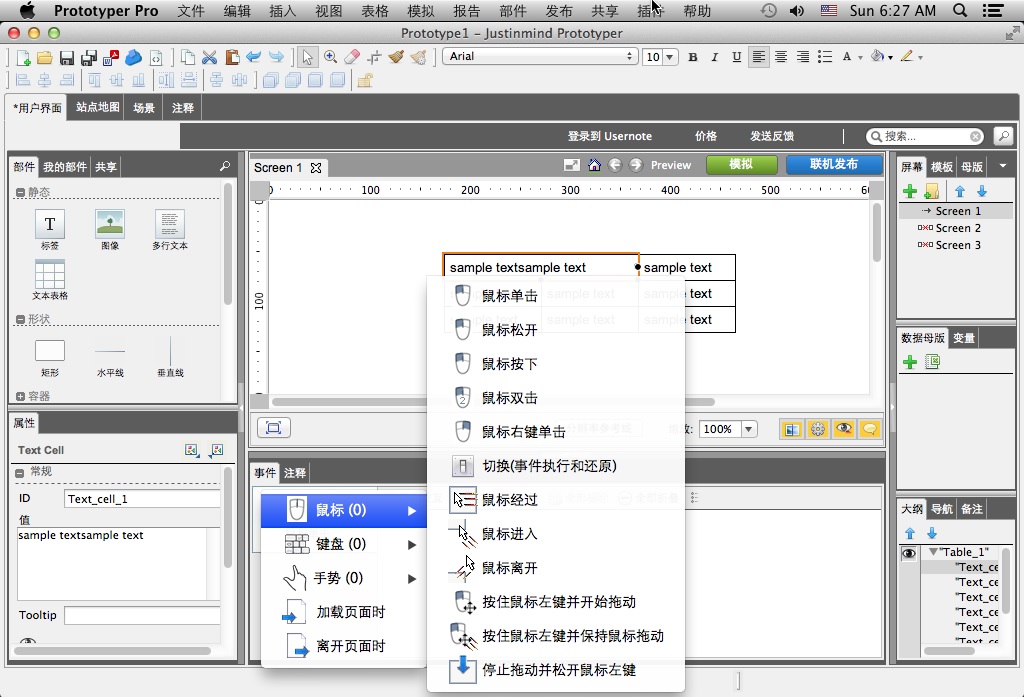Click the paint bucket fill icon
Viewport: 1024px width, 697px height.
877,57
